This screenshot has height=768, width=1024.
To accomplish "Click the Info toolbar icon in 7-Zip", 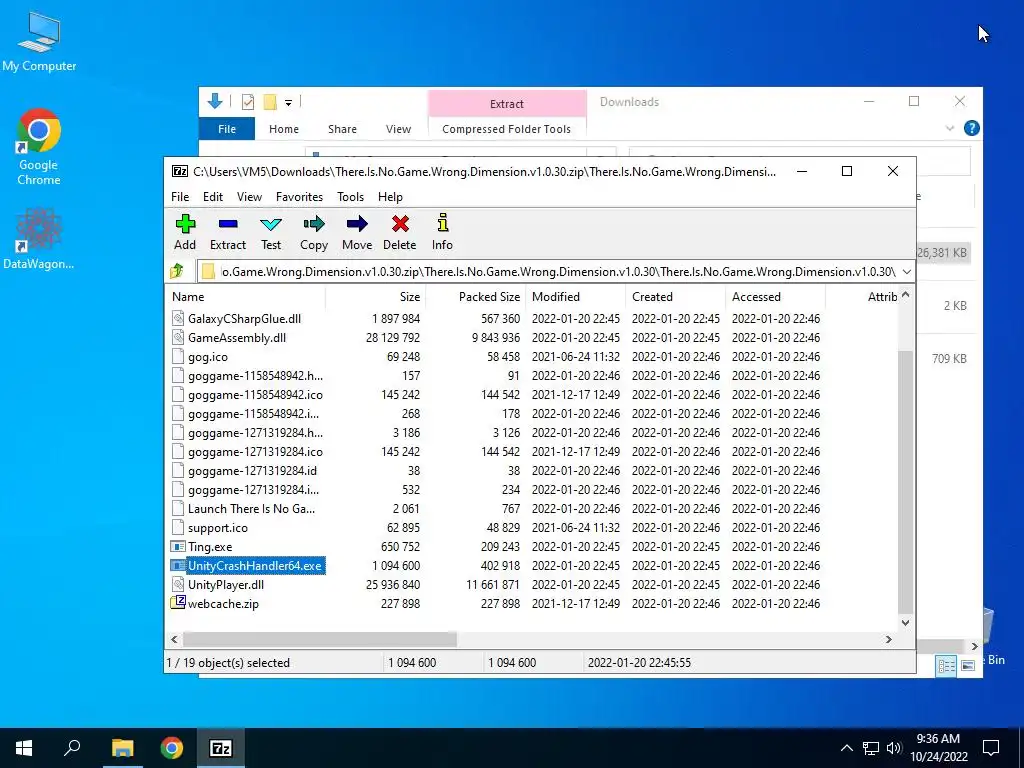I will pyautogui.click(x=443, y=223).
